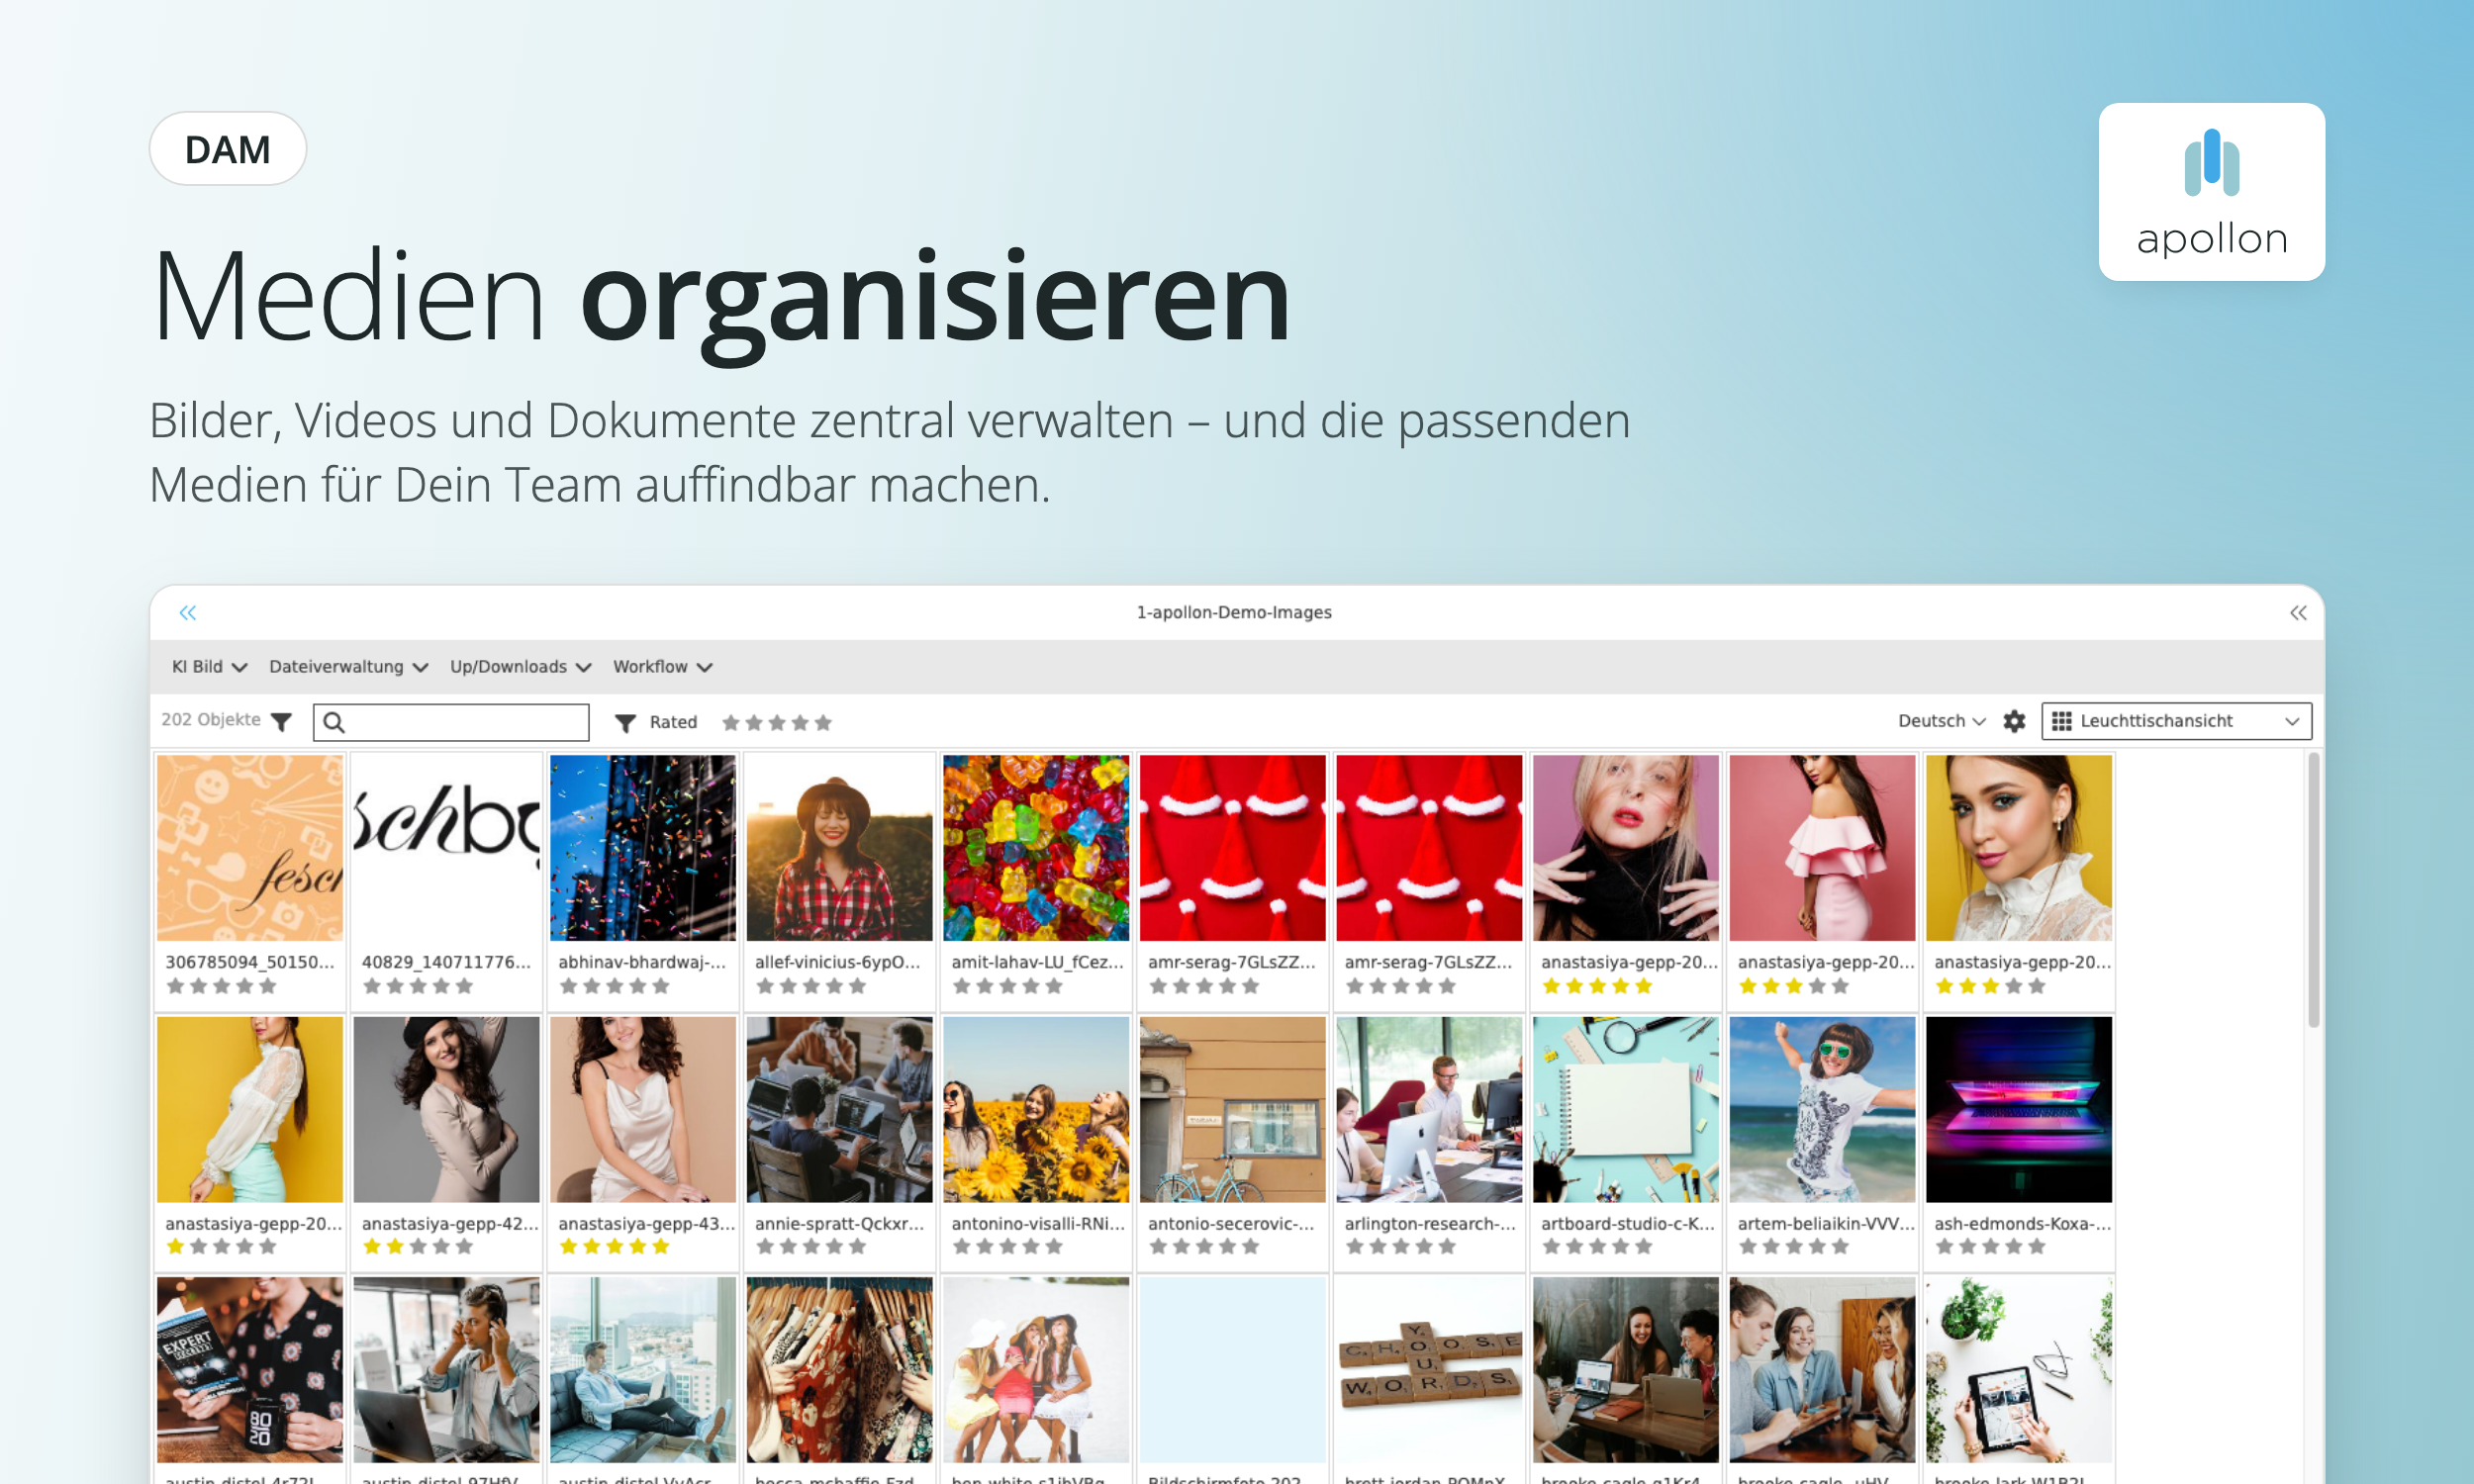Open the KI Bild dropdown menu

click(209, 667)
